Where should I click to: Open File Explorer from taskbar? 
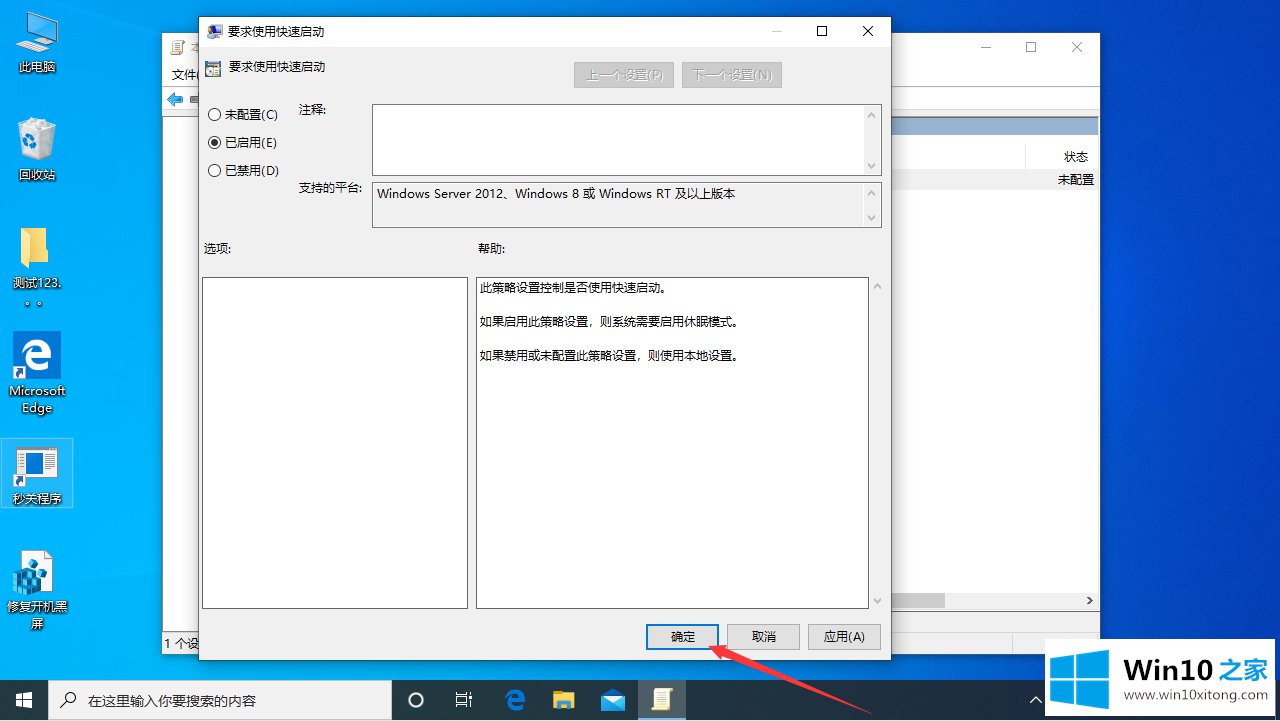(x=564, y=700)
